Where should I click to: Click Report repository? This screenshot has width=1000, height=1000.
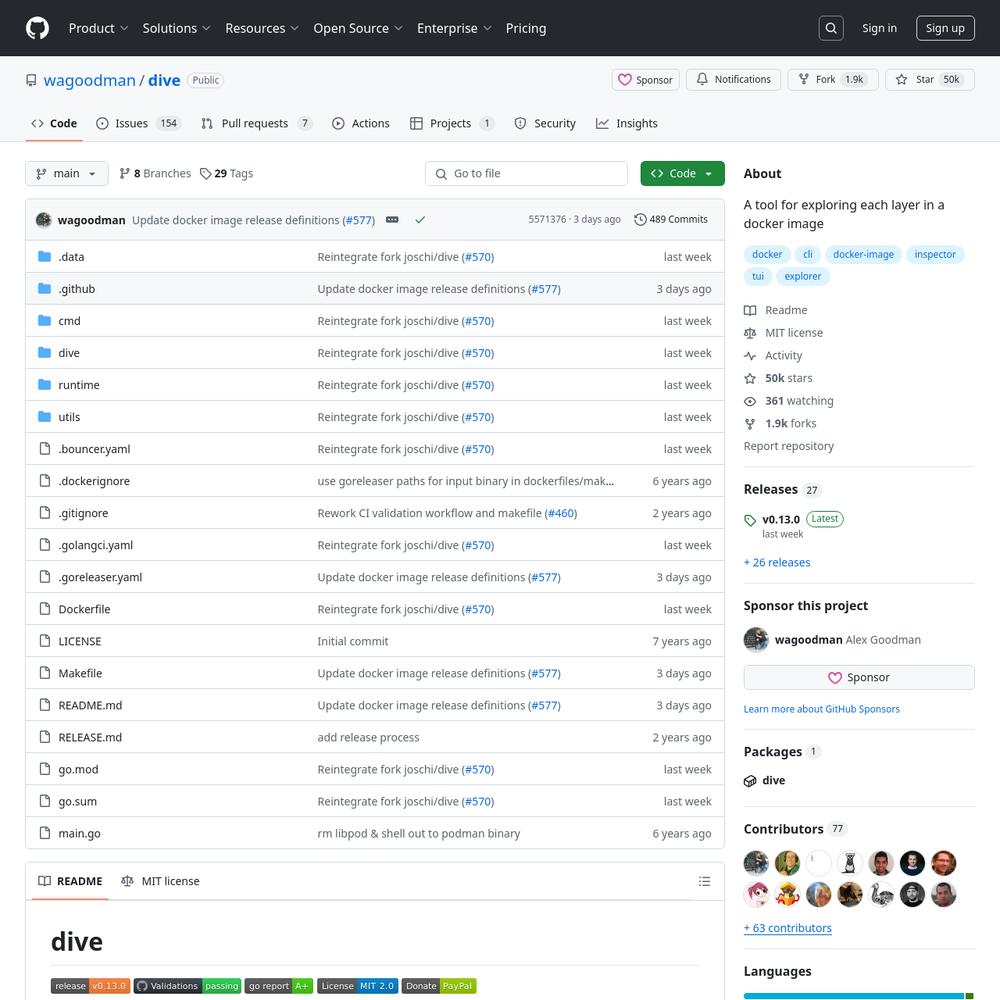[788, 446]
